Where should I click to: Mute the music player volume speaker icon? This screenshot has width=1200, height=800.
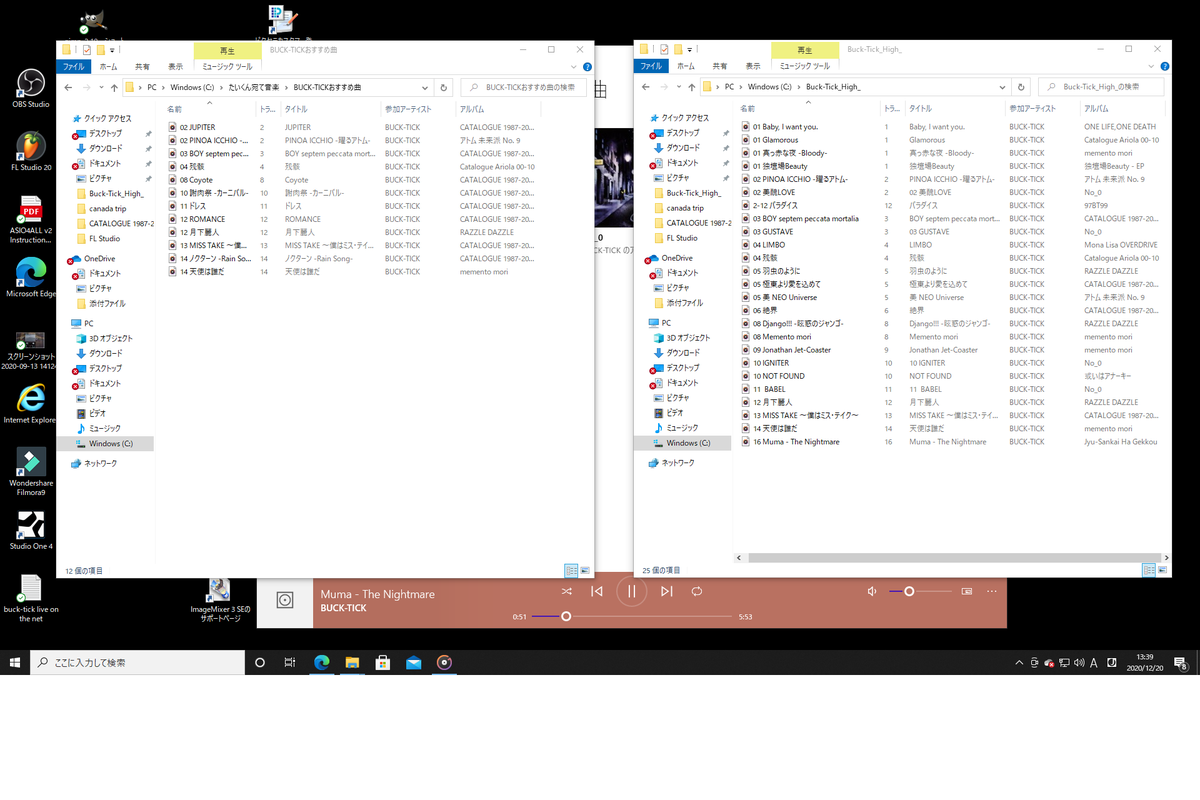[x=872, y=591]
